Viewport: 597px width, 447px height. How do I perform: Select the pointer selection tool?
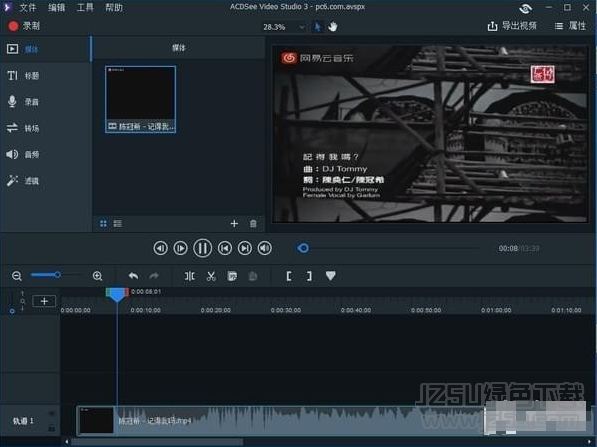click(317, 27)
